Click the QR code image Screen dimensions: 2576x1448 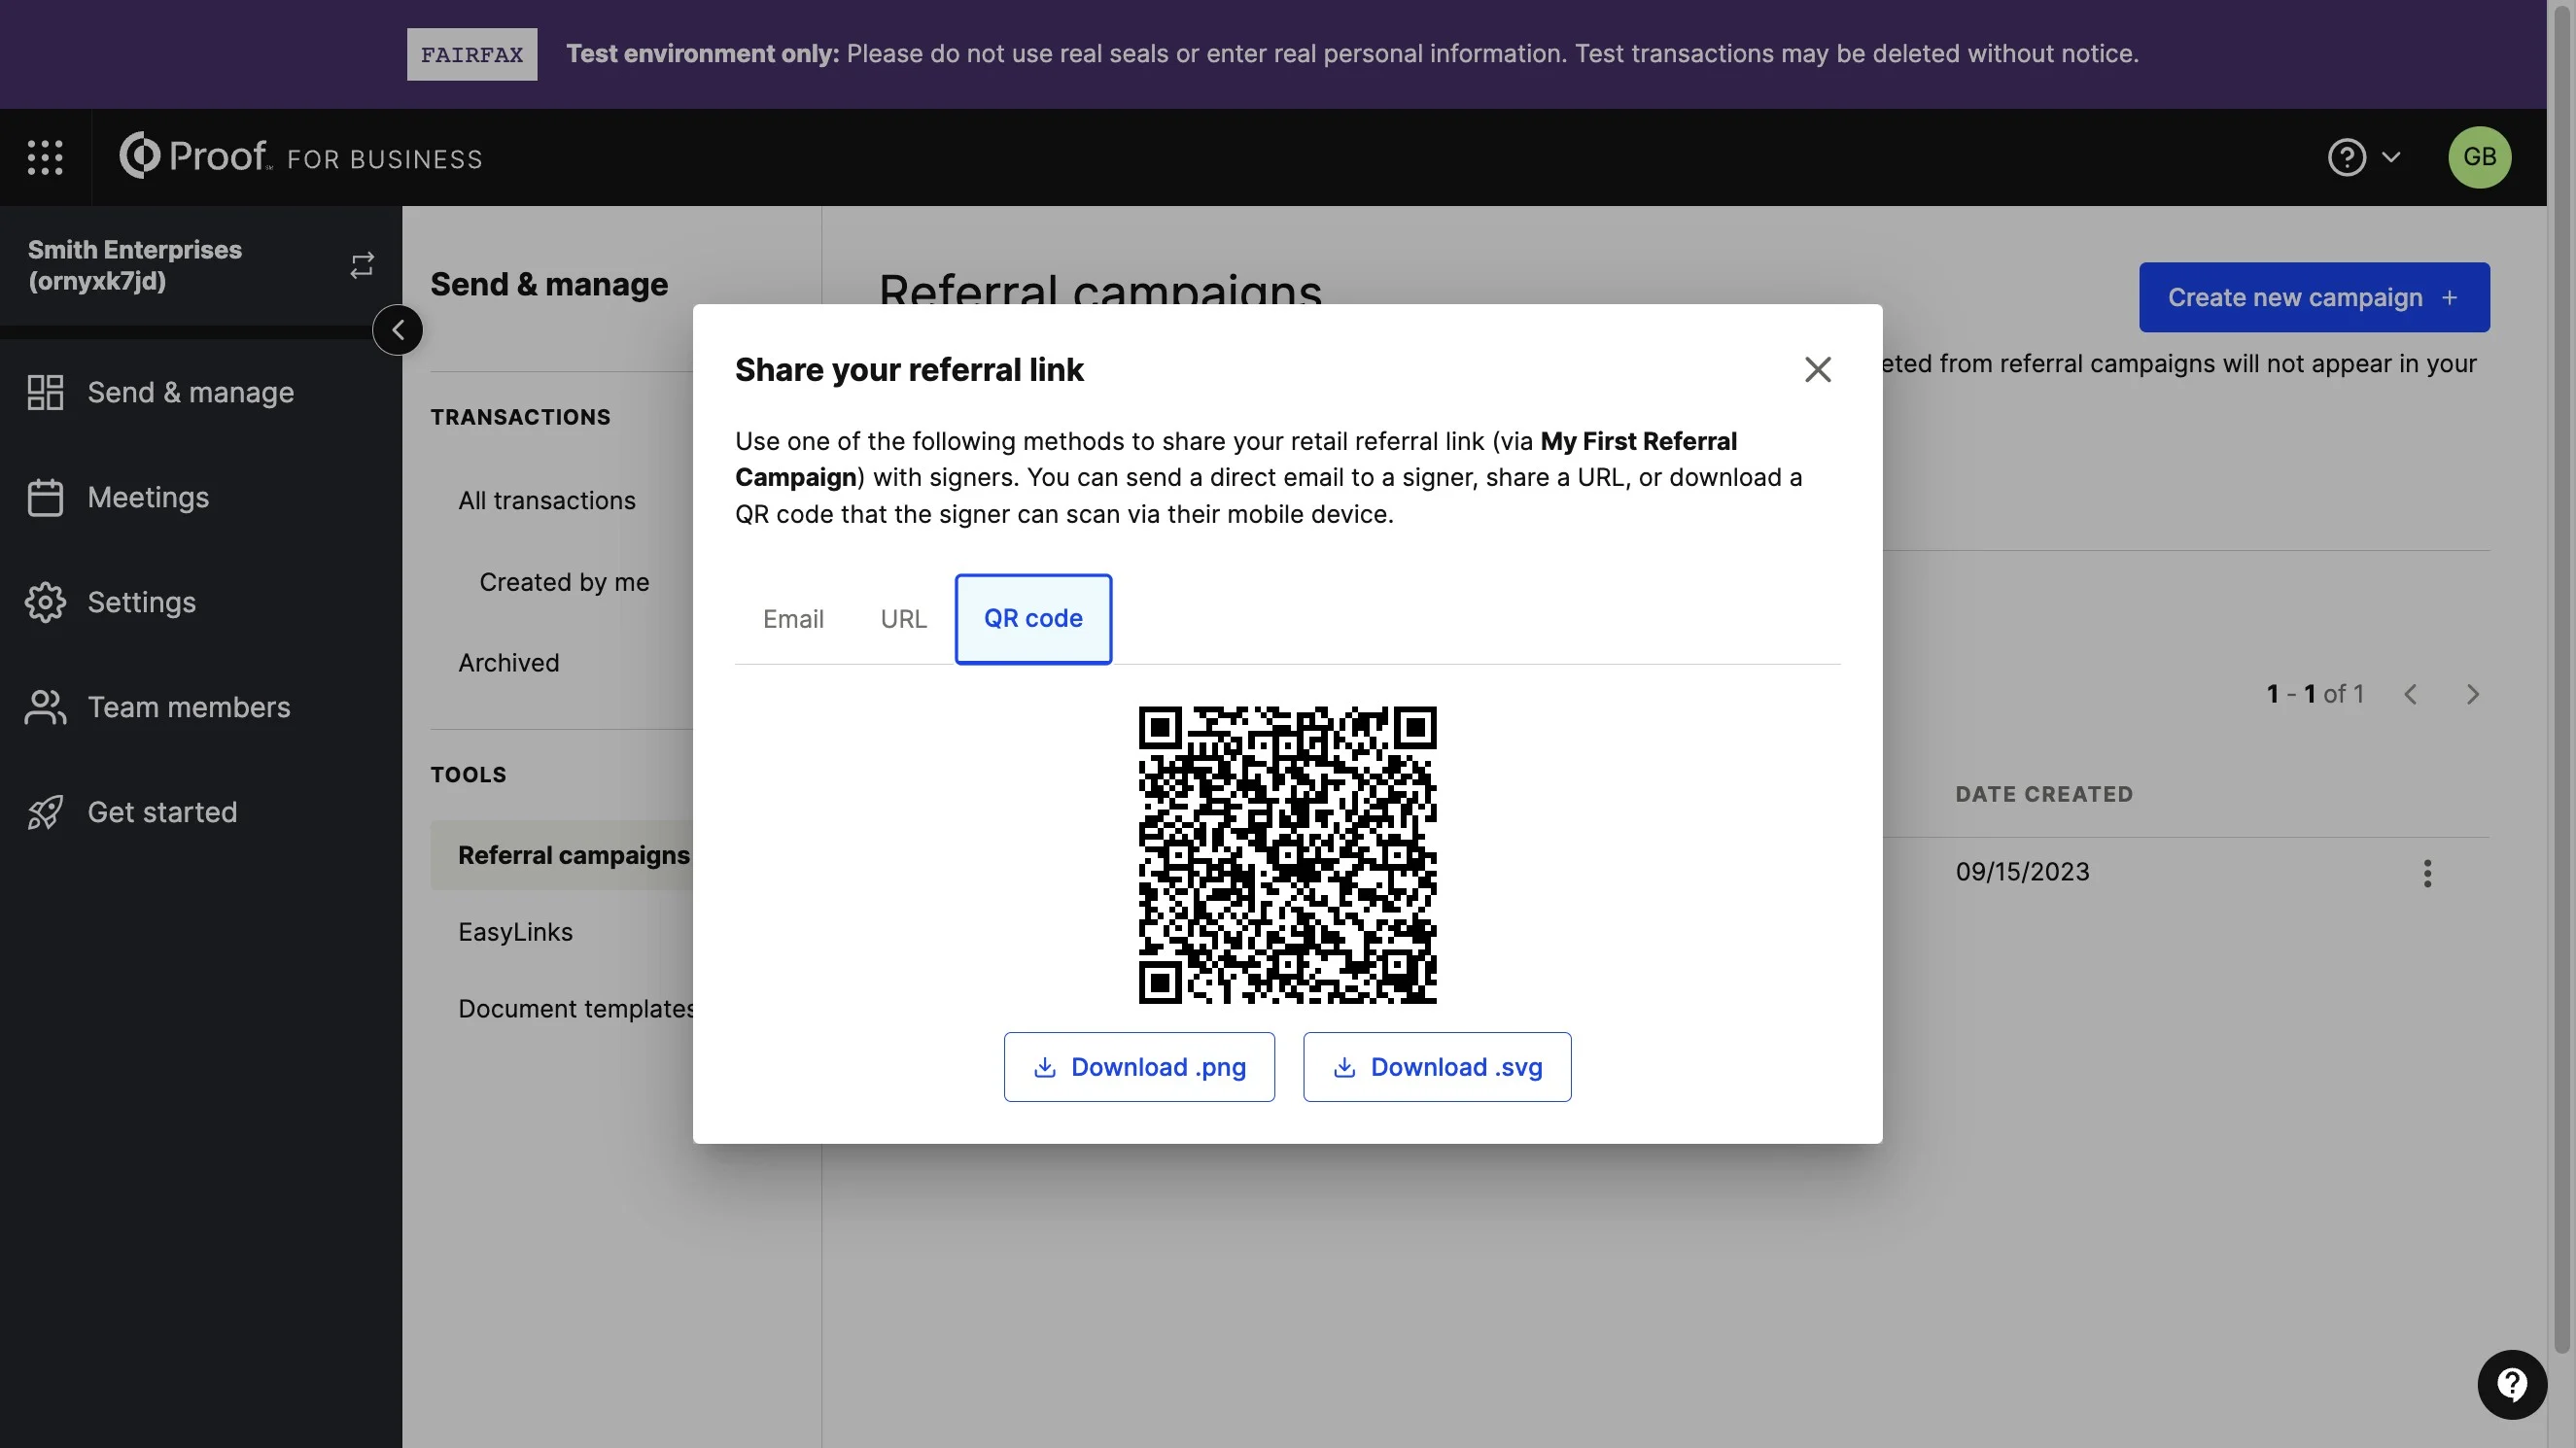(x=1287, y=855)
